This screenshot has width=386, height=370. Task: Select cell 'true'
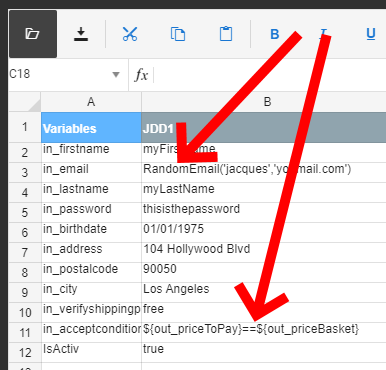(264, 353)
